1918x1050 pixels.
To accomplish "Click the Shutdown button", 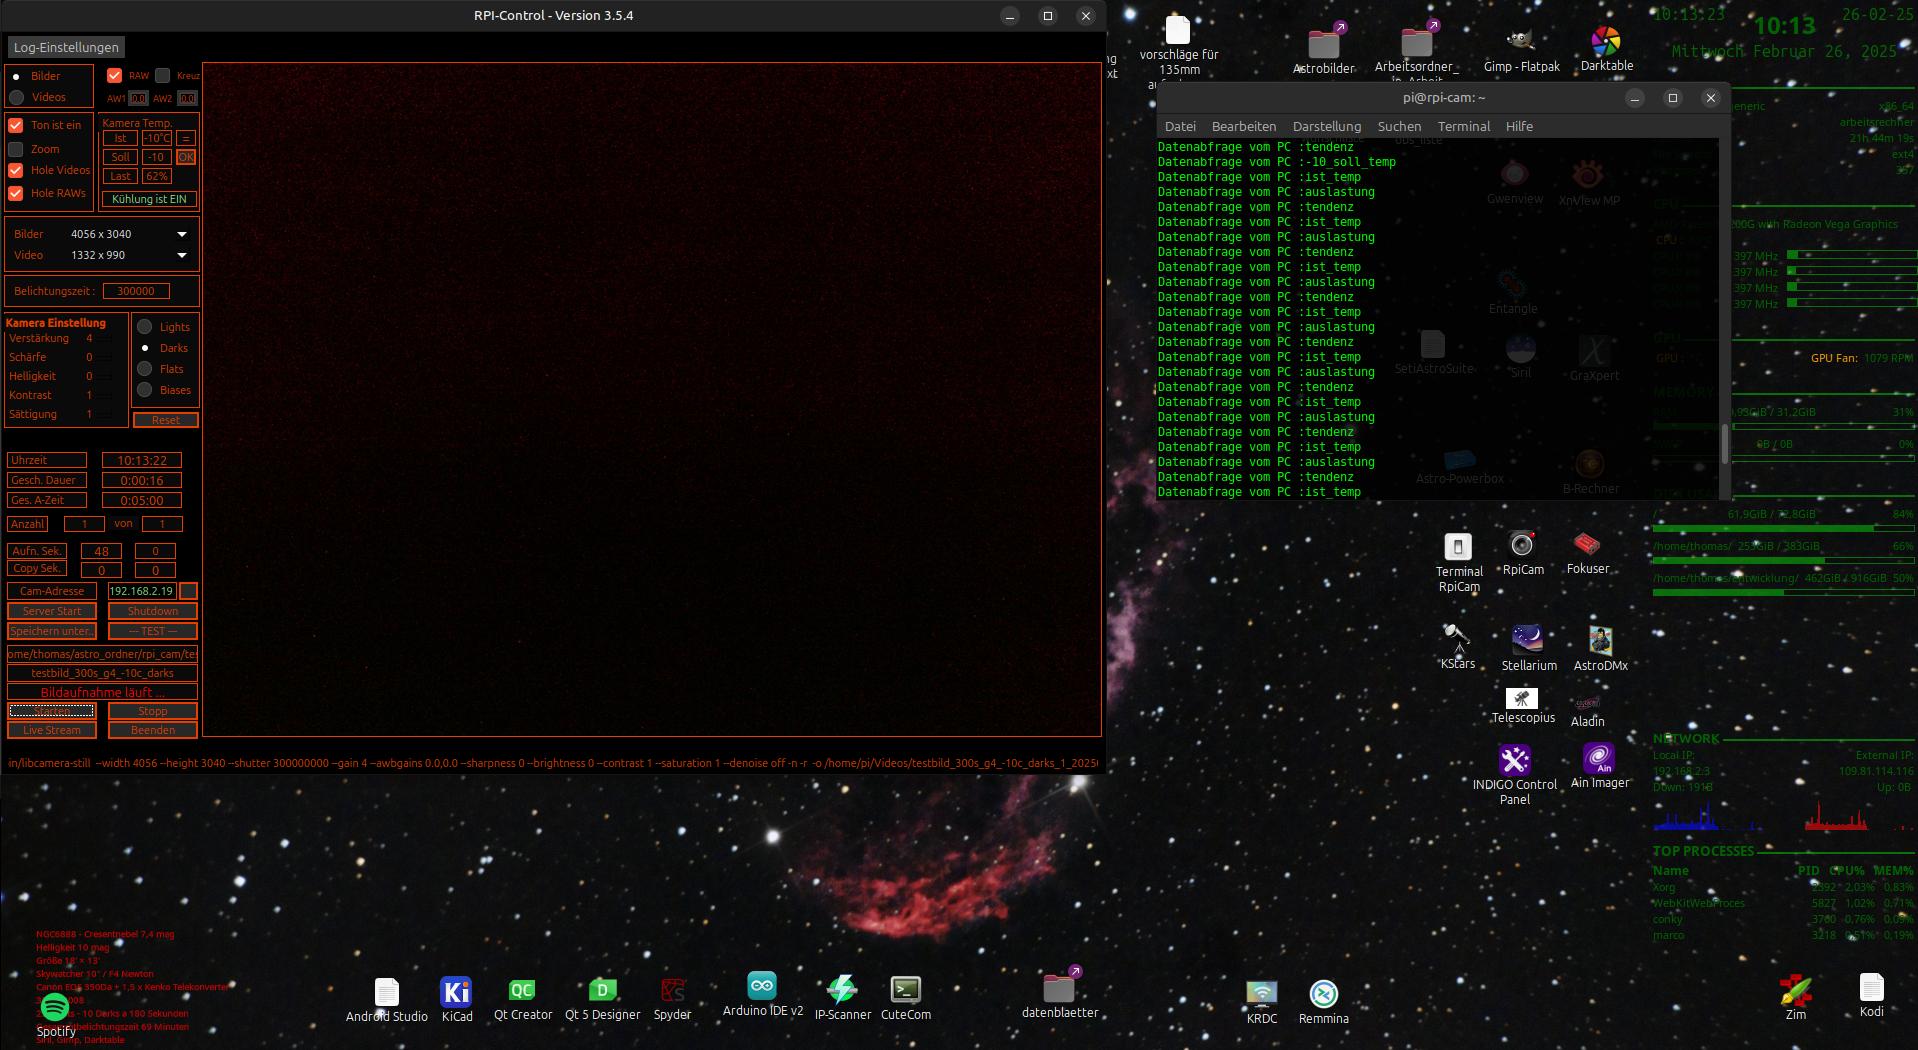I will pos(153,611).
